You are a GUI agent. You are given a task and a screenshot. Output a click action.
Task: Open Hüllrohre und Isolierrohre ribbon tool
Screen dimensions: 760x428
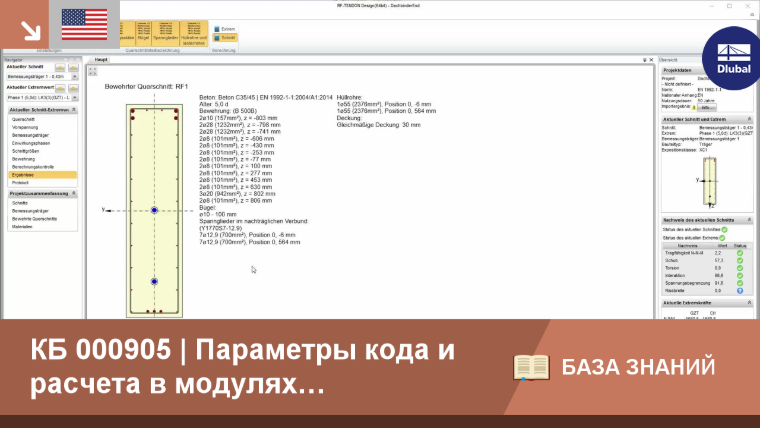194,33
